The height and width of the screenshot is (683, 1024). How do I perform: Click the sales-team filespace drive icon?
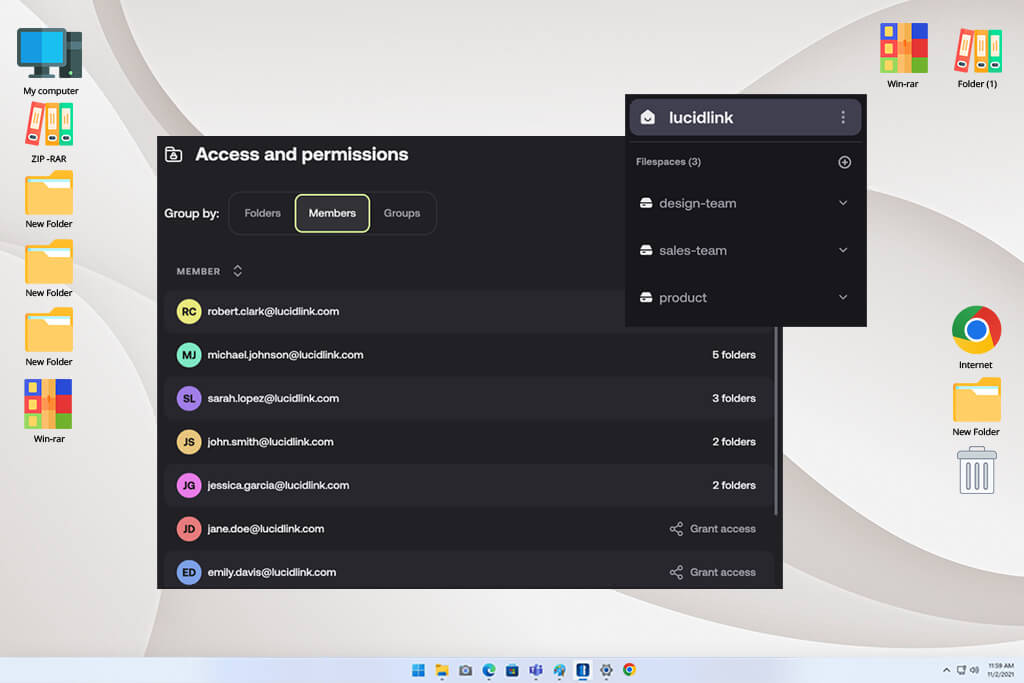[x=646, y=250]
